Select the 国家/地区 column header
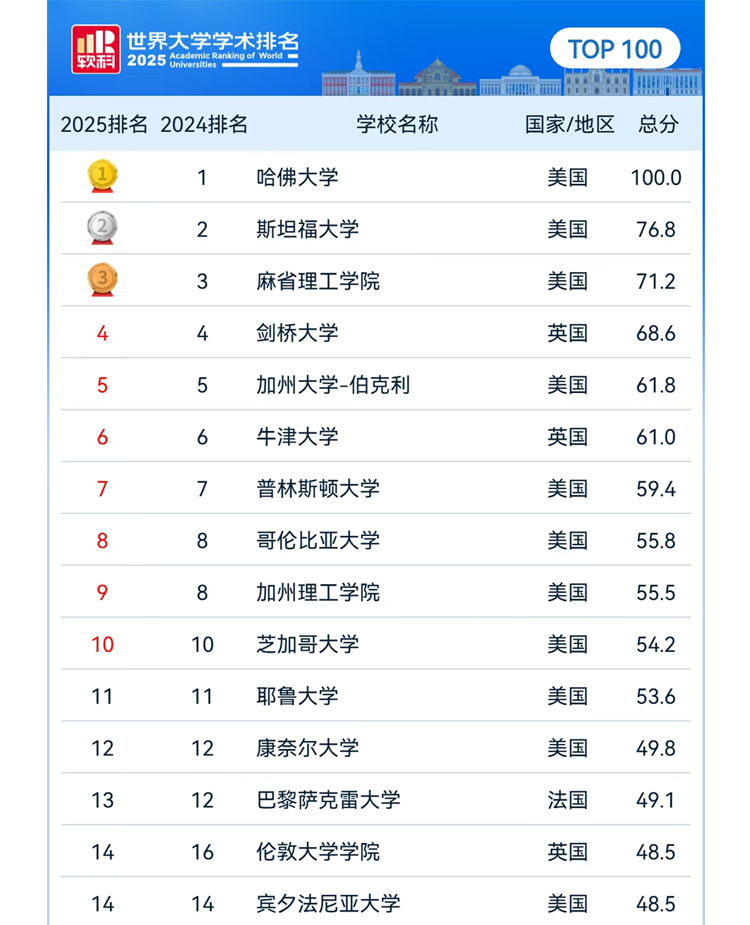 point(570,125)
